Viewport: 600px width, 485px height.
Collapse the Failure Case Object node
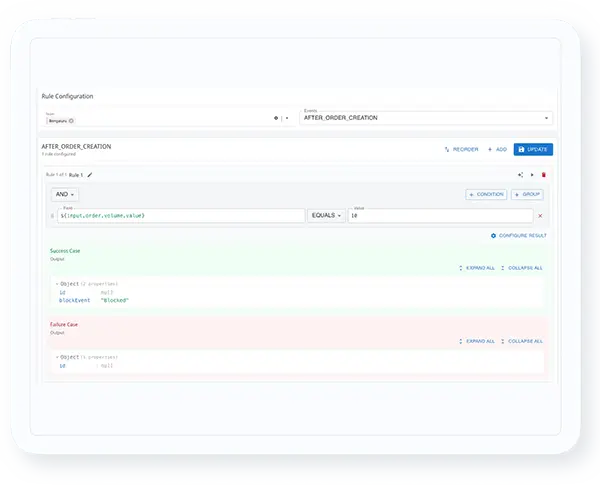point(57,357)
